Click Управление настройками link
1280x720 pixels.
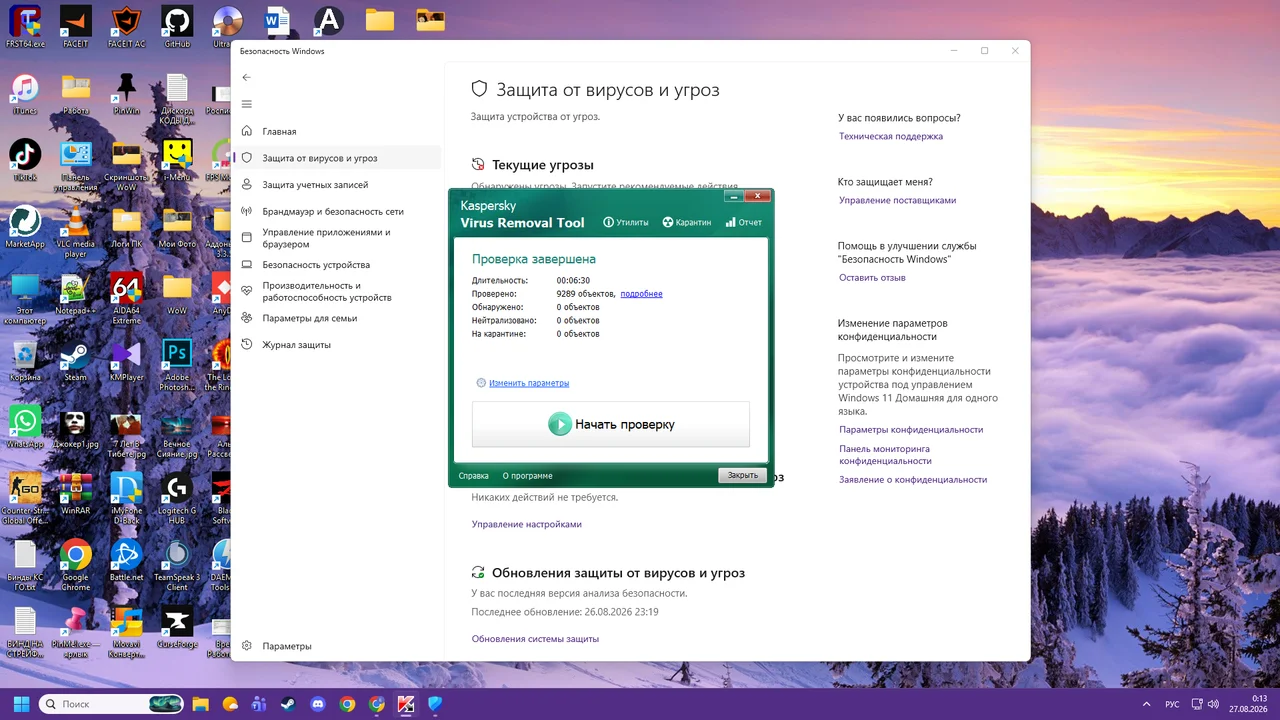pos(526,524)
